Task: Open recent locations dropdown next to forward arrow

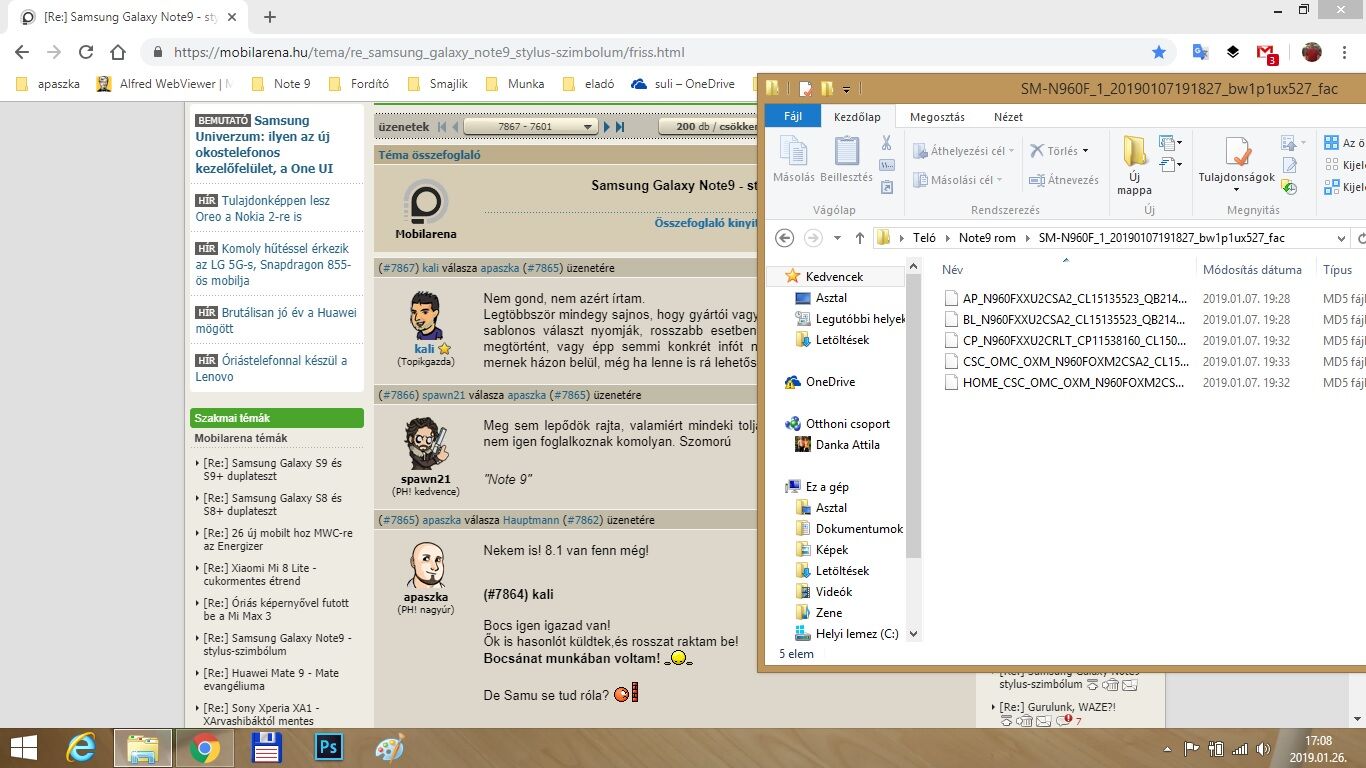Action: (x=837, y=238)
